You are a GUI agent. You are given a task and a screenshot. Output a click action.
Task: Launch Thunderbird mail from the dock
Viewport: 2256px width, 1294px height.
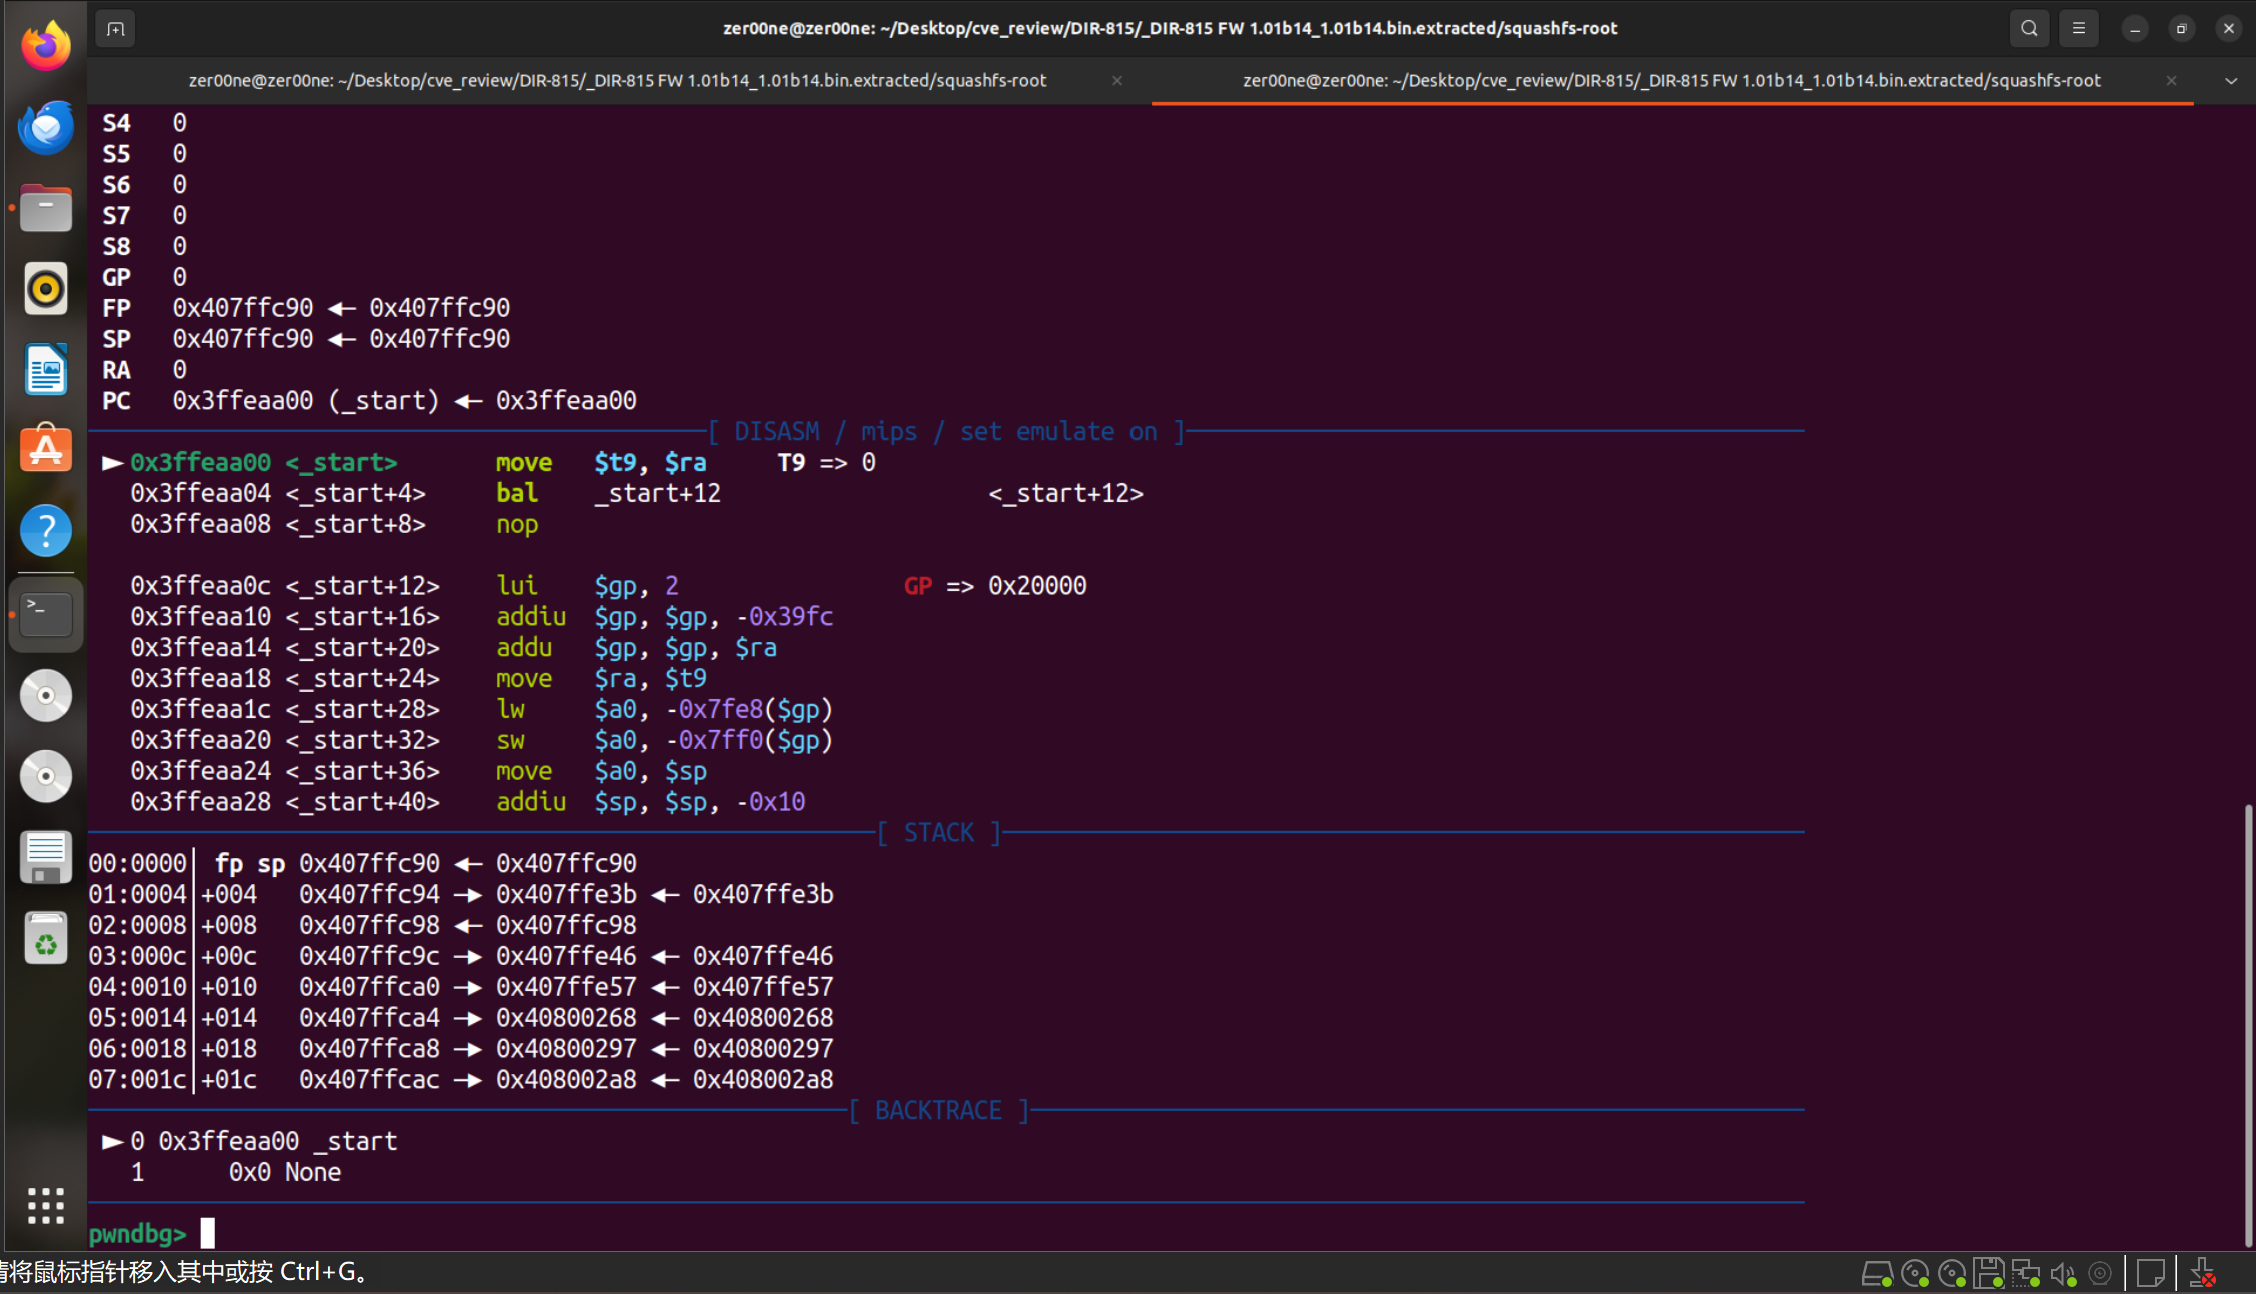coord(46,127)
